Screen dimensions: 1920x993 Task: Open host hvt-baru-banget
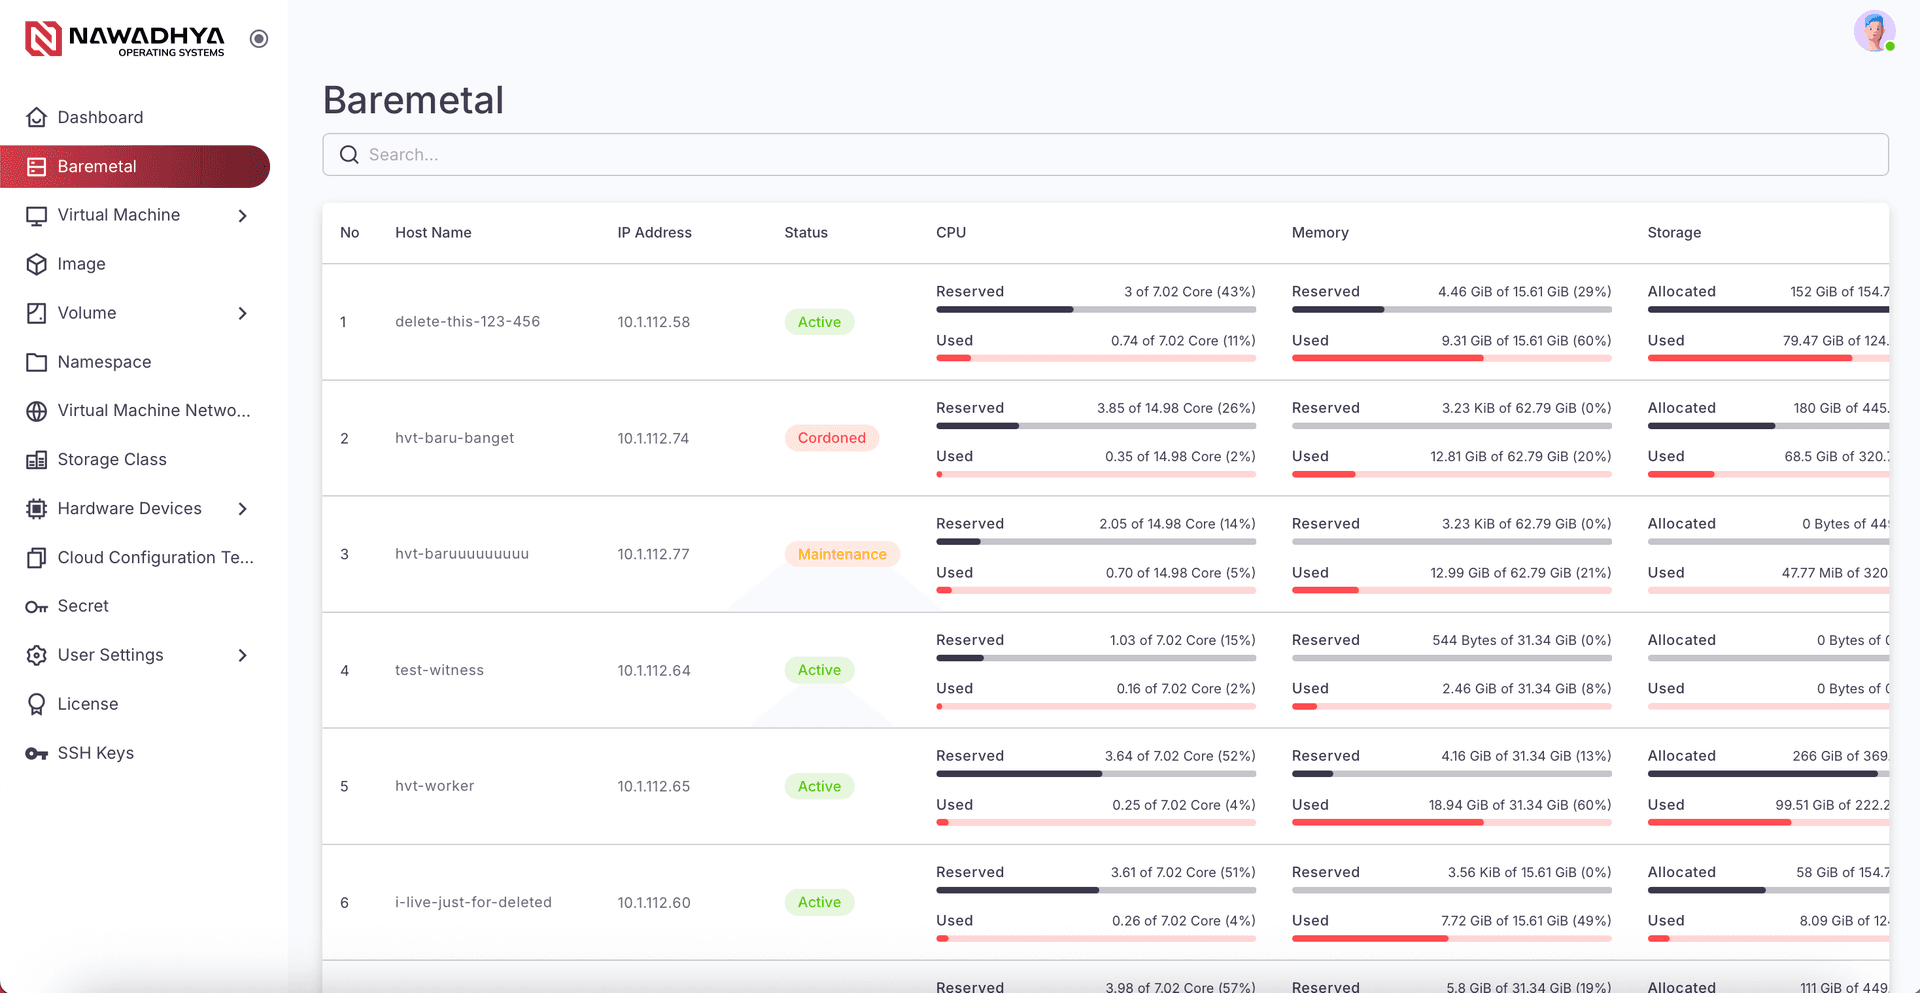[x=454, y=438]
